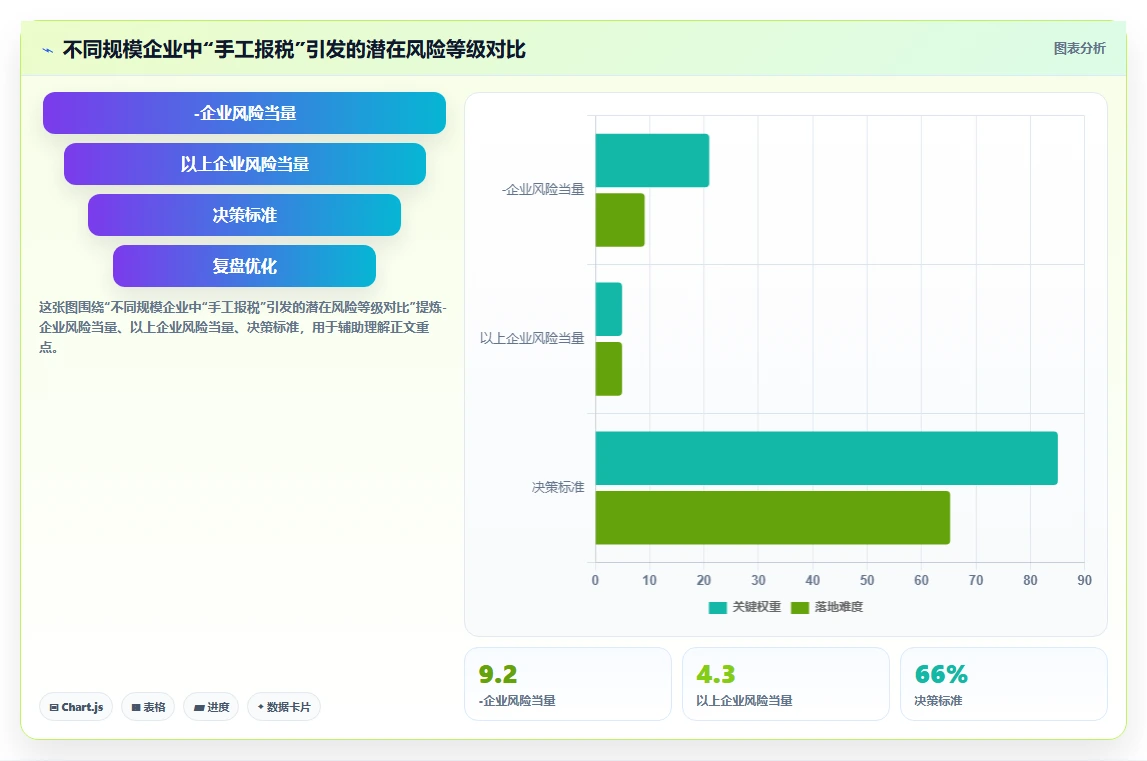Click the teal bar for 决策标准
The image size is (1147, 761).
827,458
